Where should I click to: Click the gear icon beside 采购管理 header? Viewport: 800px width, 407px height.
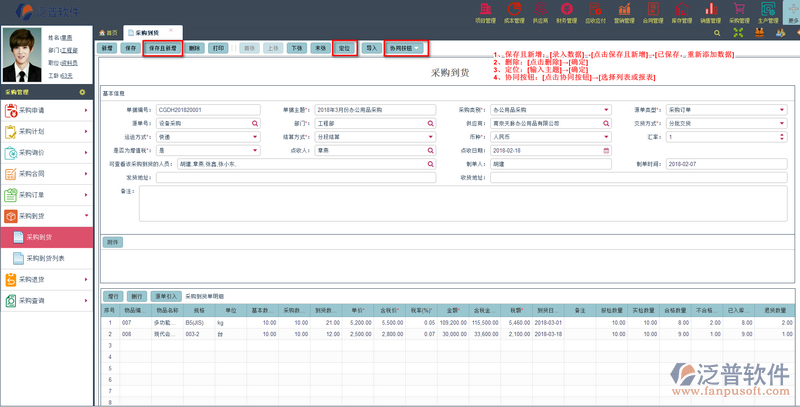click(81, 91)
